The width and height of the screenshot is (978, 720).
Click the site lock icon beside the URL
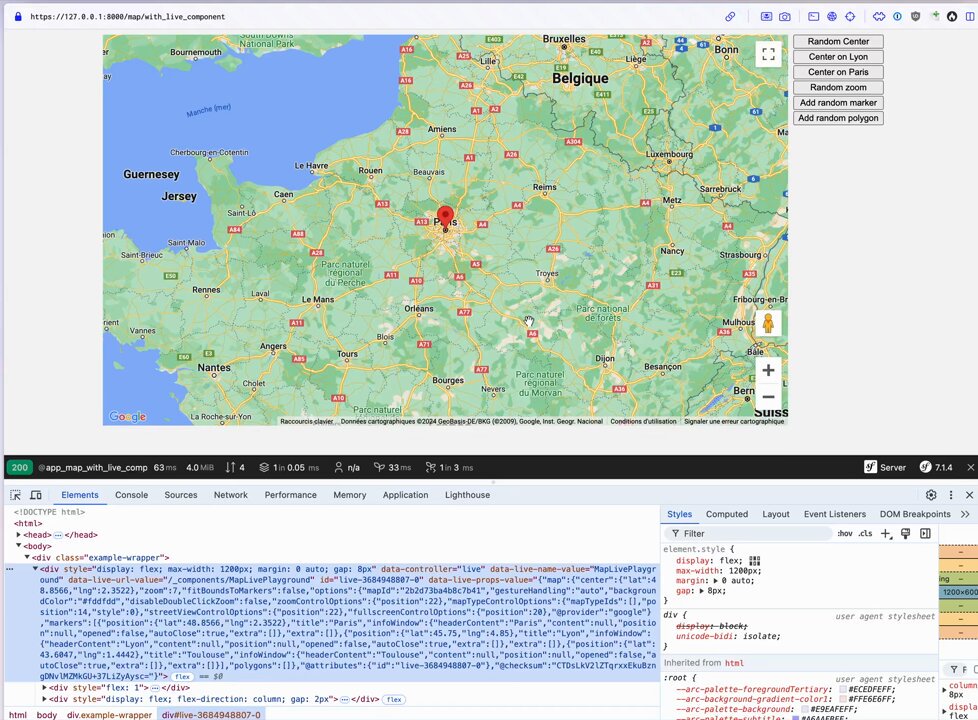tap(17, 17)
